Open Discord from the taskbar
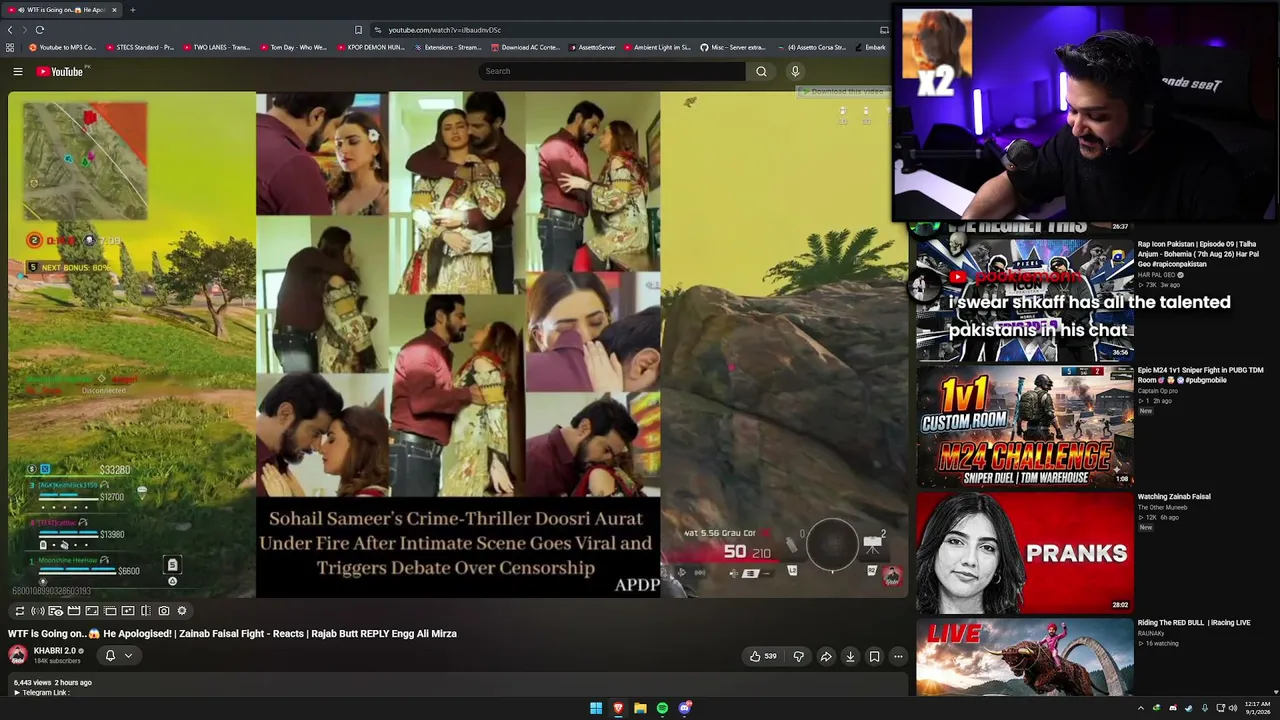Screen dimensions: 1280x720 685,708
